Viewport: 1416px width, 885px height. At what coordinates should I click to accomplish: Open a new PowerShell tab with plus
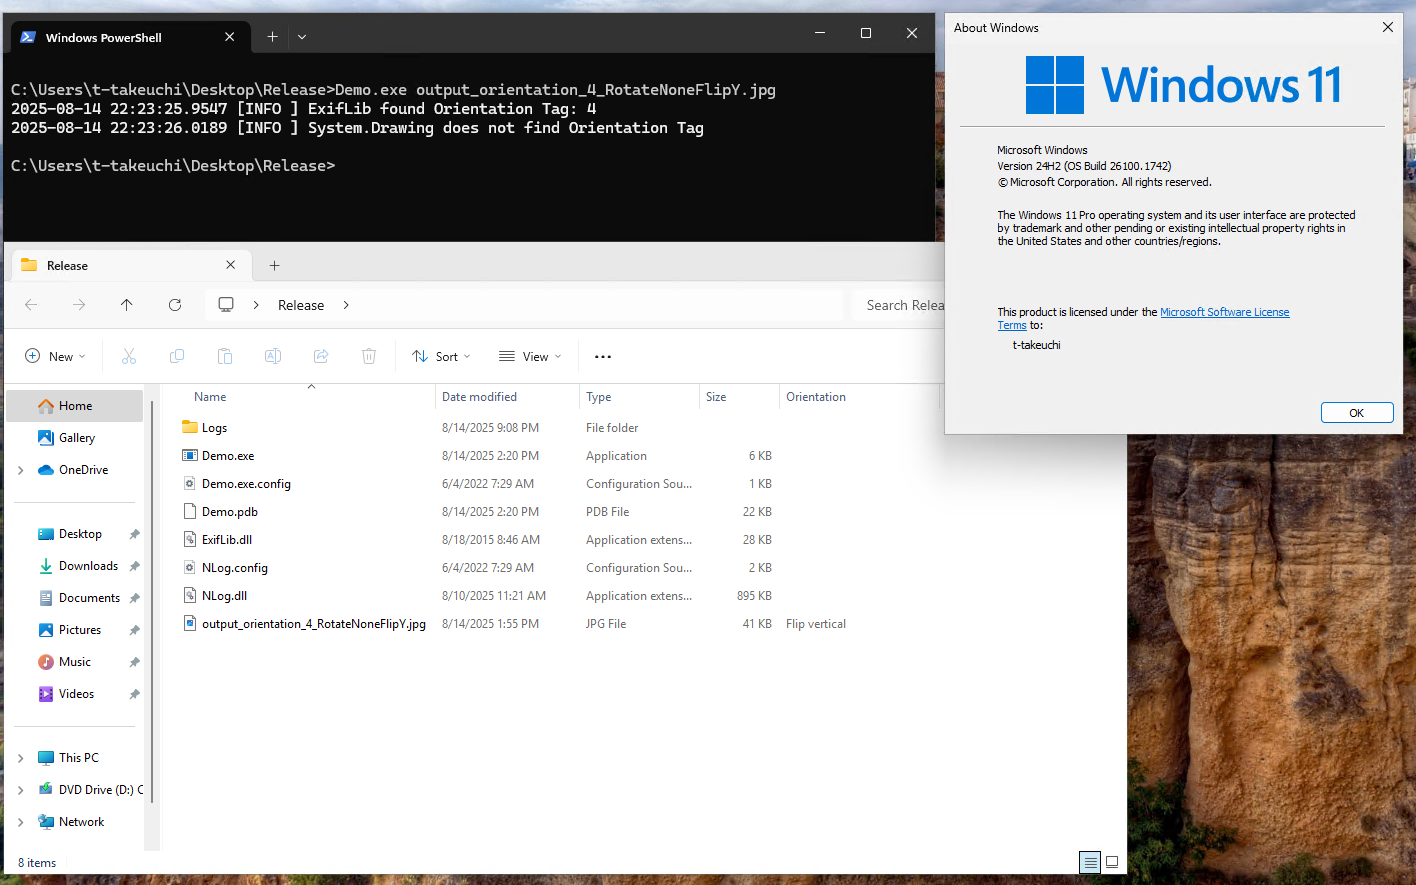point(272,37)
